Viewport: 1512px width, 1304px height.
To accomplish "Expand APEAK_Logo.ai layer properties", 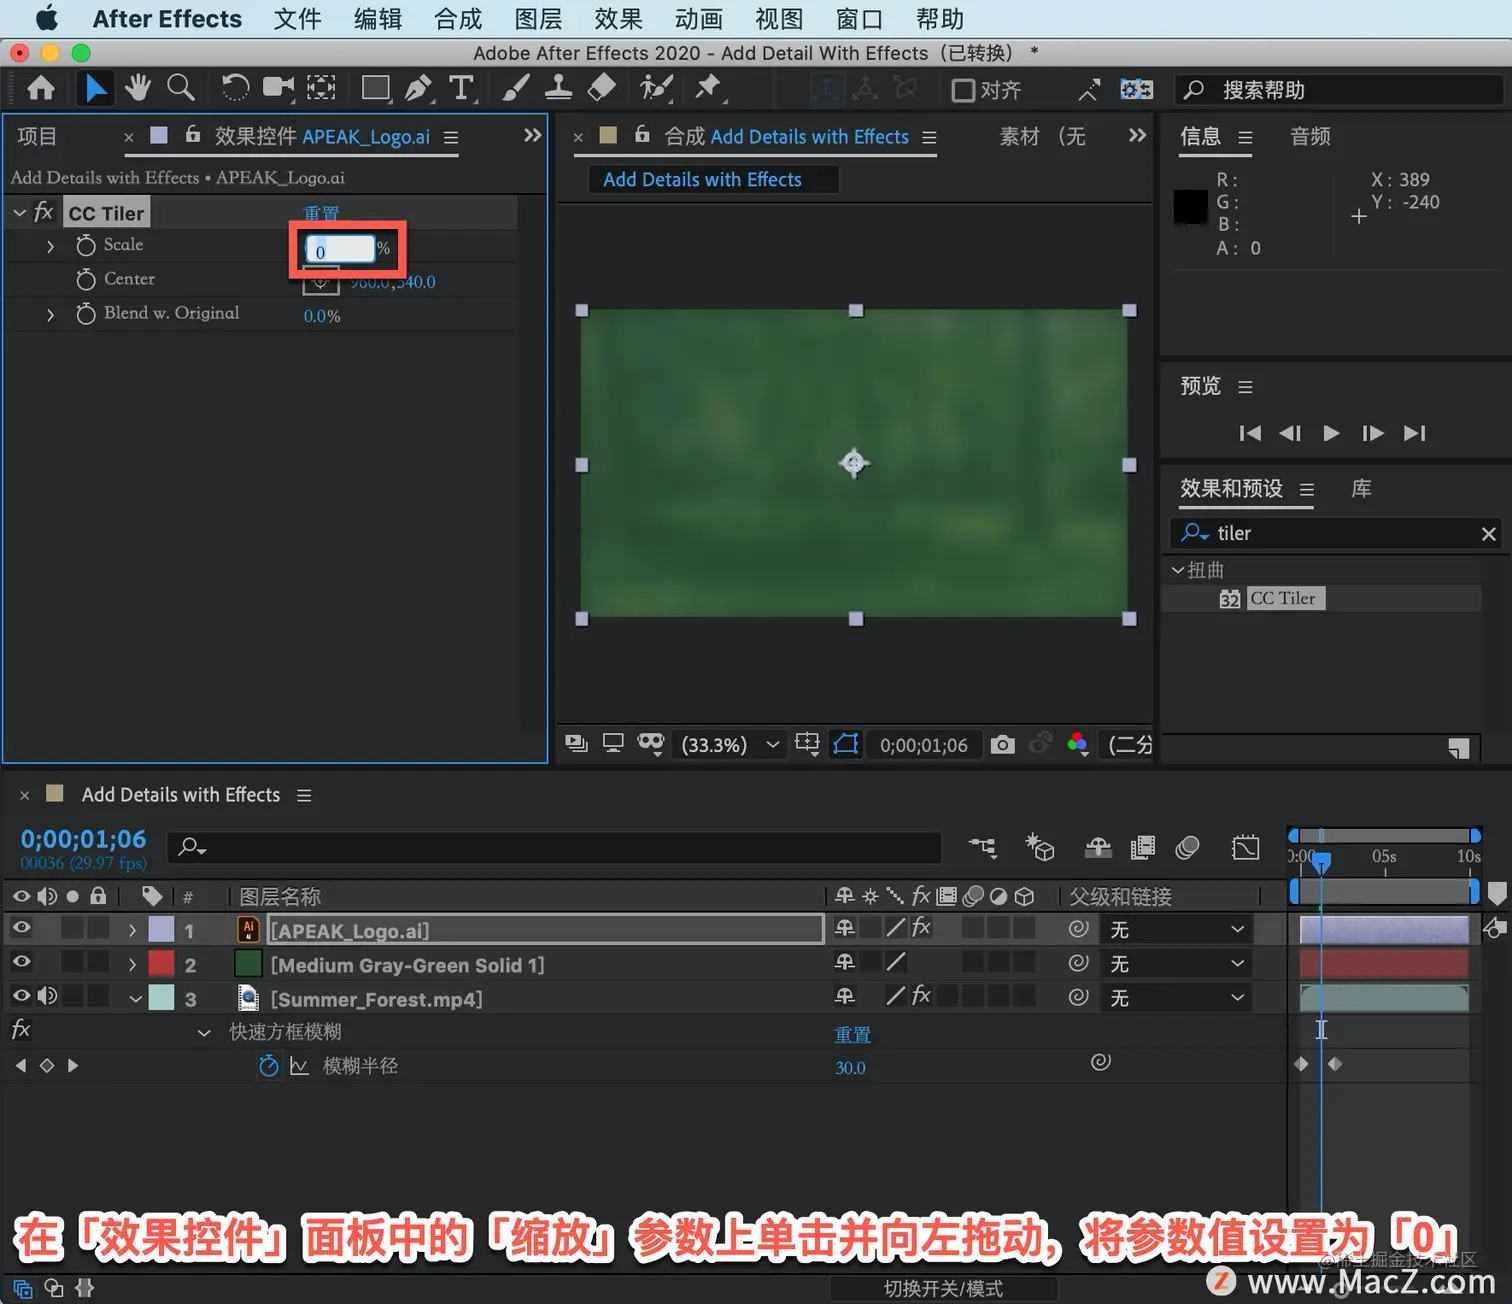I will (x=132, y=930).
